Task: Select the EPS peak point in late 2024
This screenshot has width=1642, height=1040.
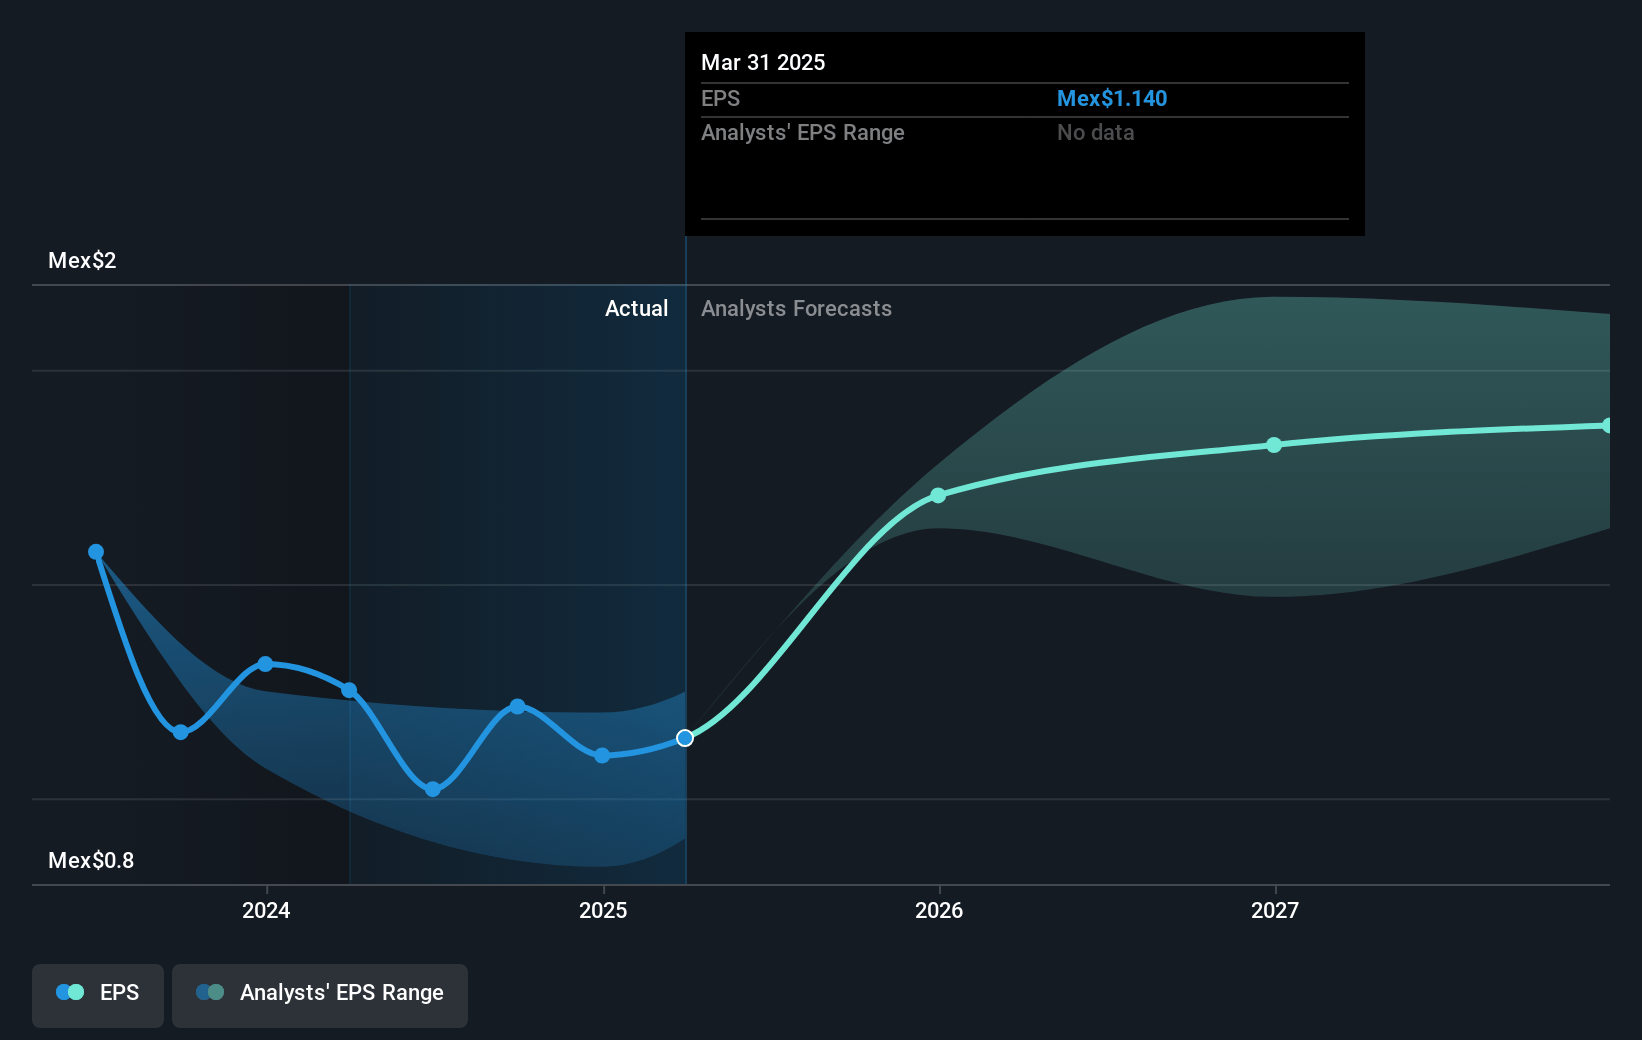Action: click(517, 706)
